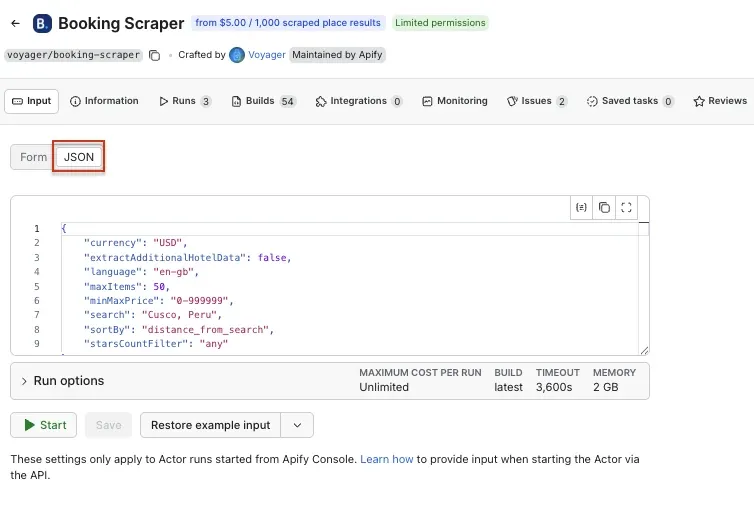Click the "distance_from_search" sortBy value

pyautogui.click(x=205, y=330)
